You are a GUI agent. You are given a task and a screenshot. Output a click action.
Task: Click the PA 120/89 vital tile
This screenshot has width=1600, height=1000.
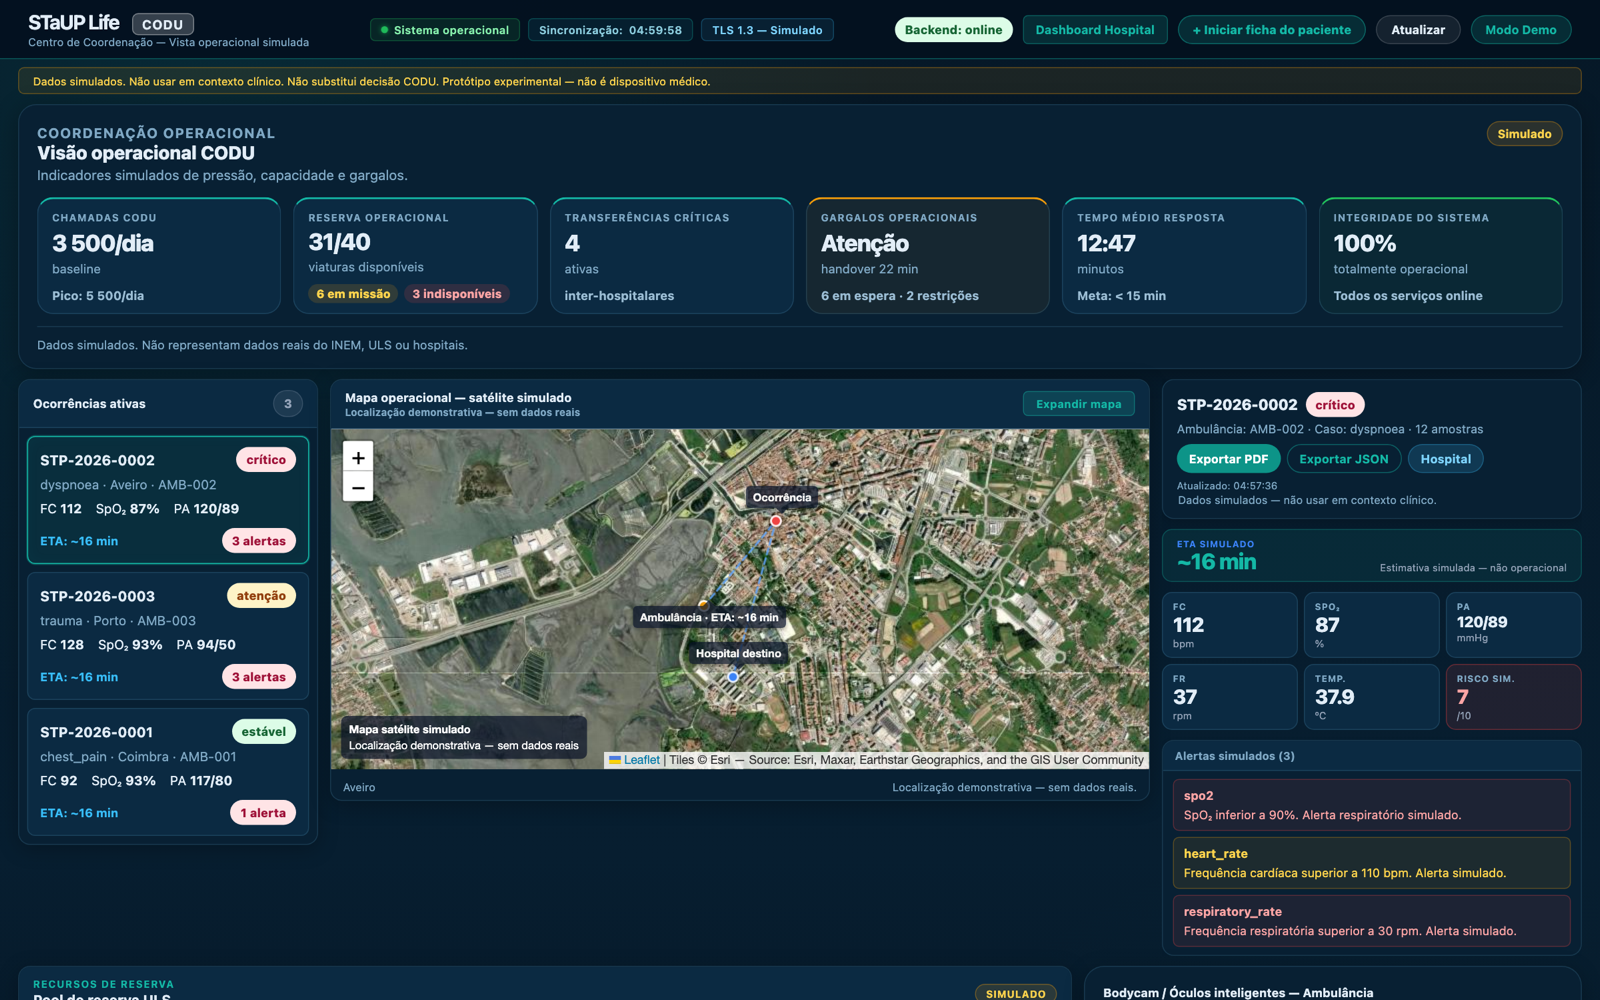[1513, 625]
